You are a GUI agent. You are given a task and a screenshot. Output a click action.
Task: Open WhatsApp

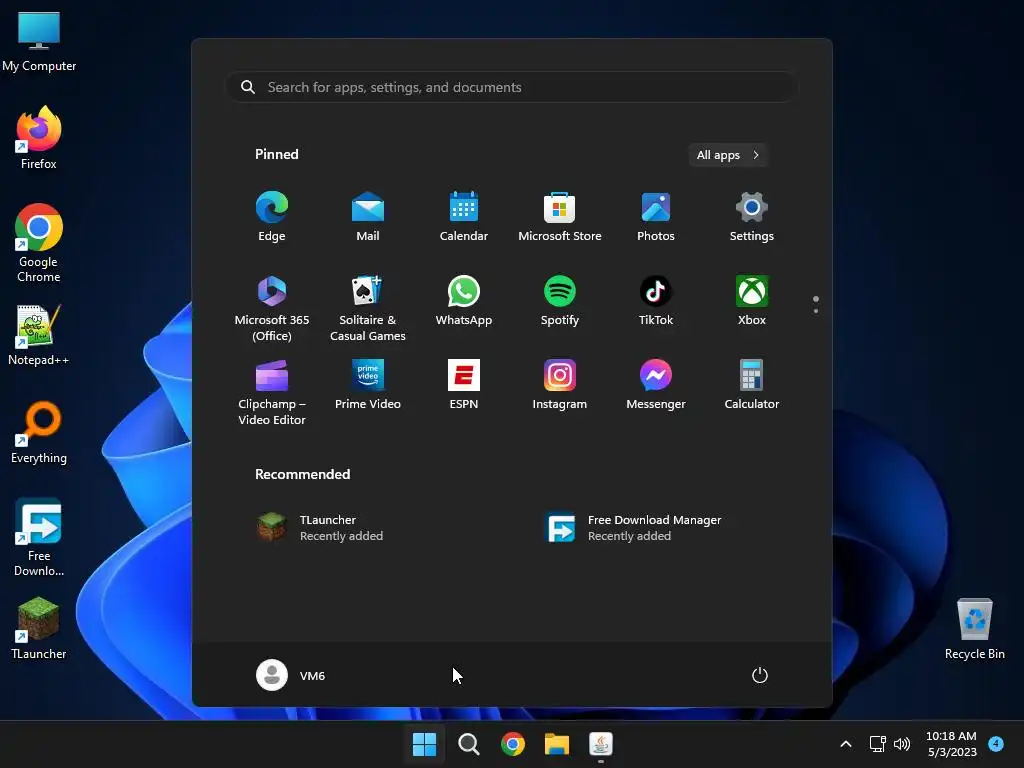(464, 301)
